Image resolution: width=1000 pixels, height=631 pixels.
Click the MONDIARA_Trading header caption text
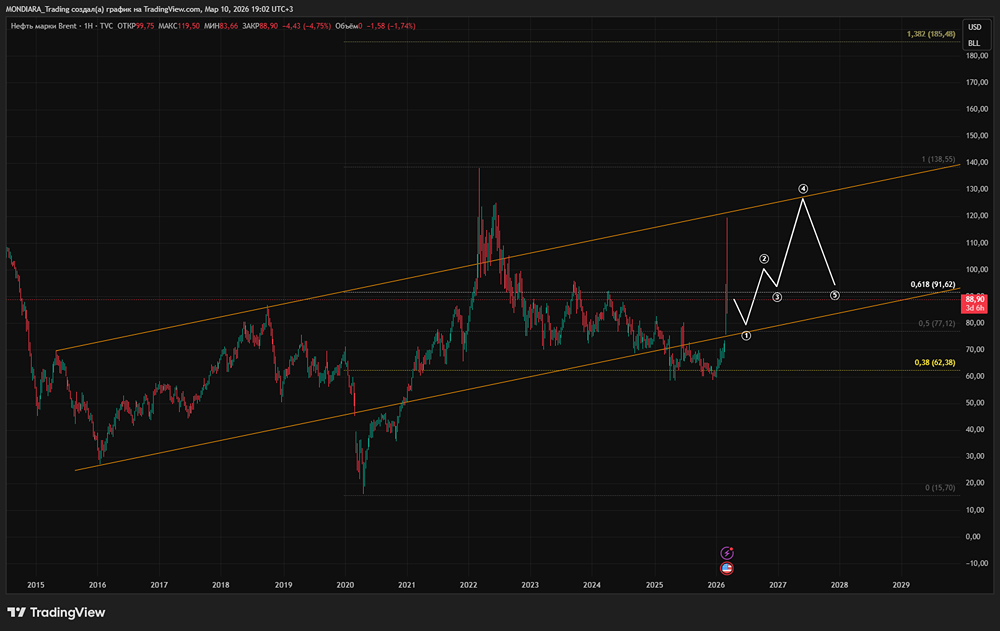coord(150,10)
